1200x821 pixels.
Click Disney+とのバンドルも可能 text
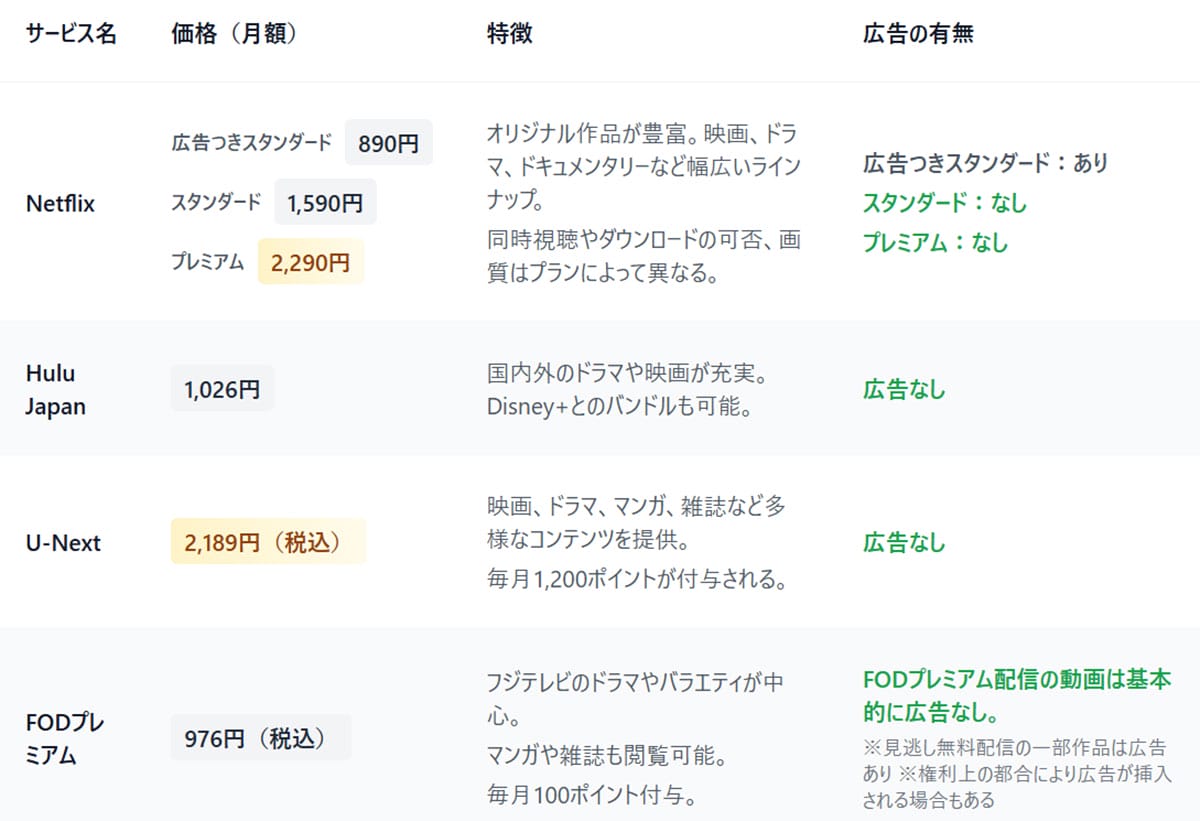(x=619, y=407)
